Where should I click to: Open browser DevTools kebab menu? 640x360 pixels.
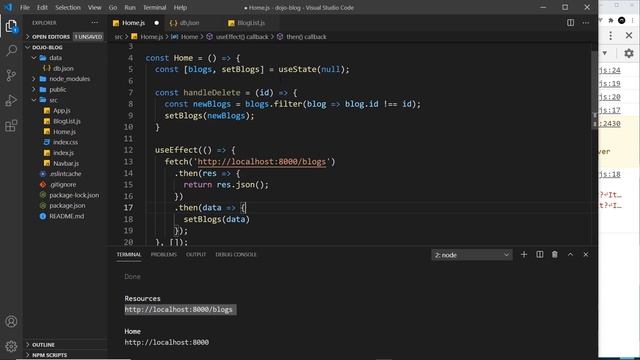pos(610,36)
